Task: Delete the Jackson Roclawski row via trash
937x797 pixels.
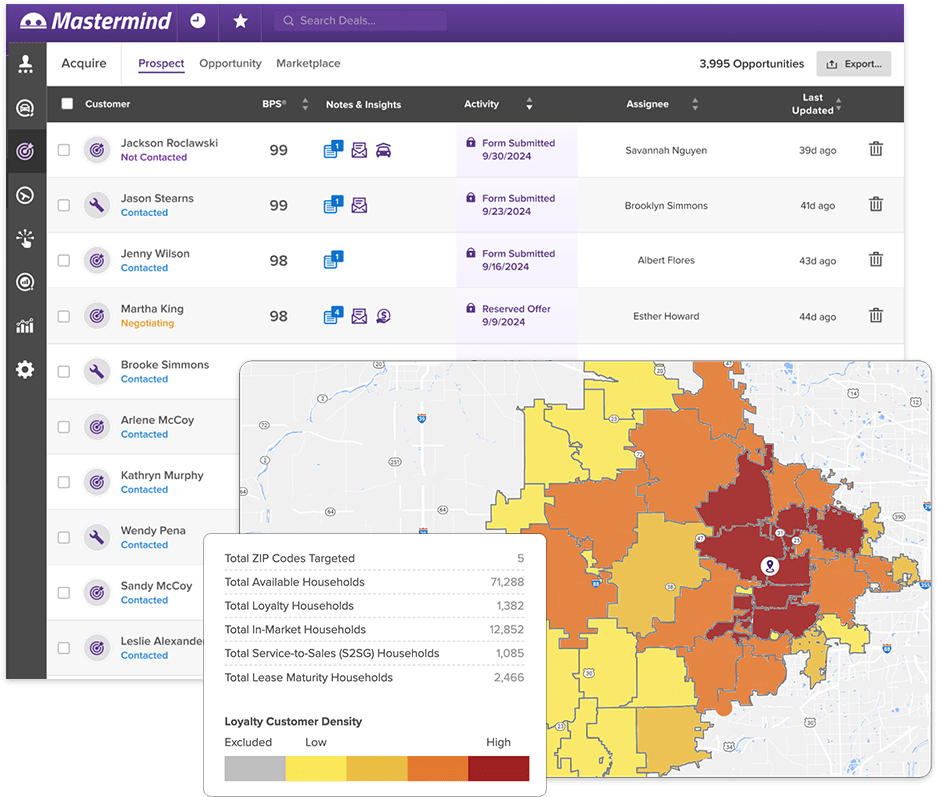Action: [875, 149]
